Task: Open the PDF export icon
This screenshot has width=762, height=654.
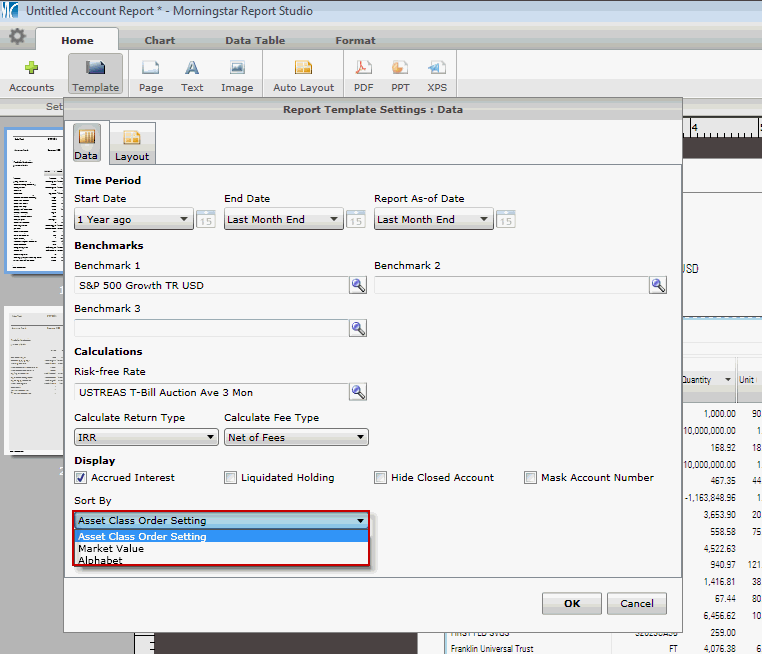Action: [x=364, y=69]
